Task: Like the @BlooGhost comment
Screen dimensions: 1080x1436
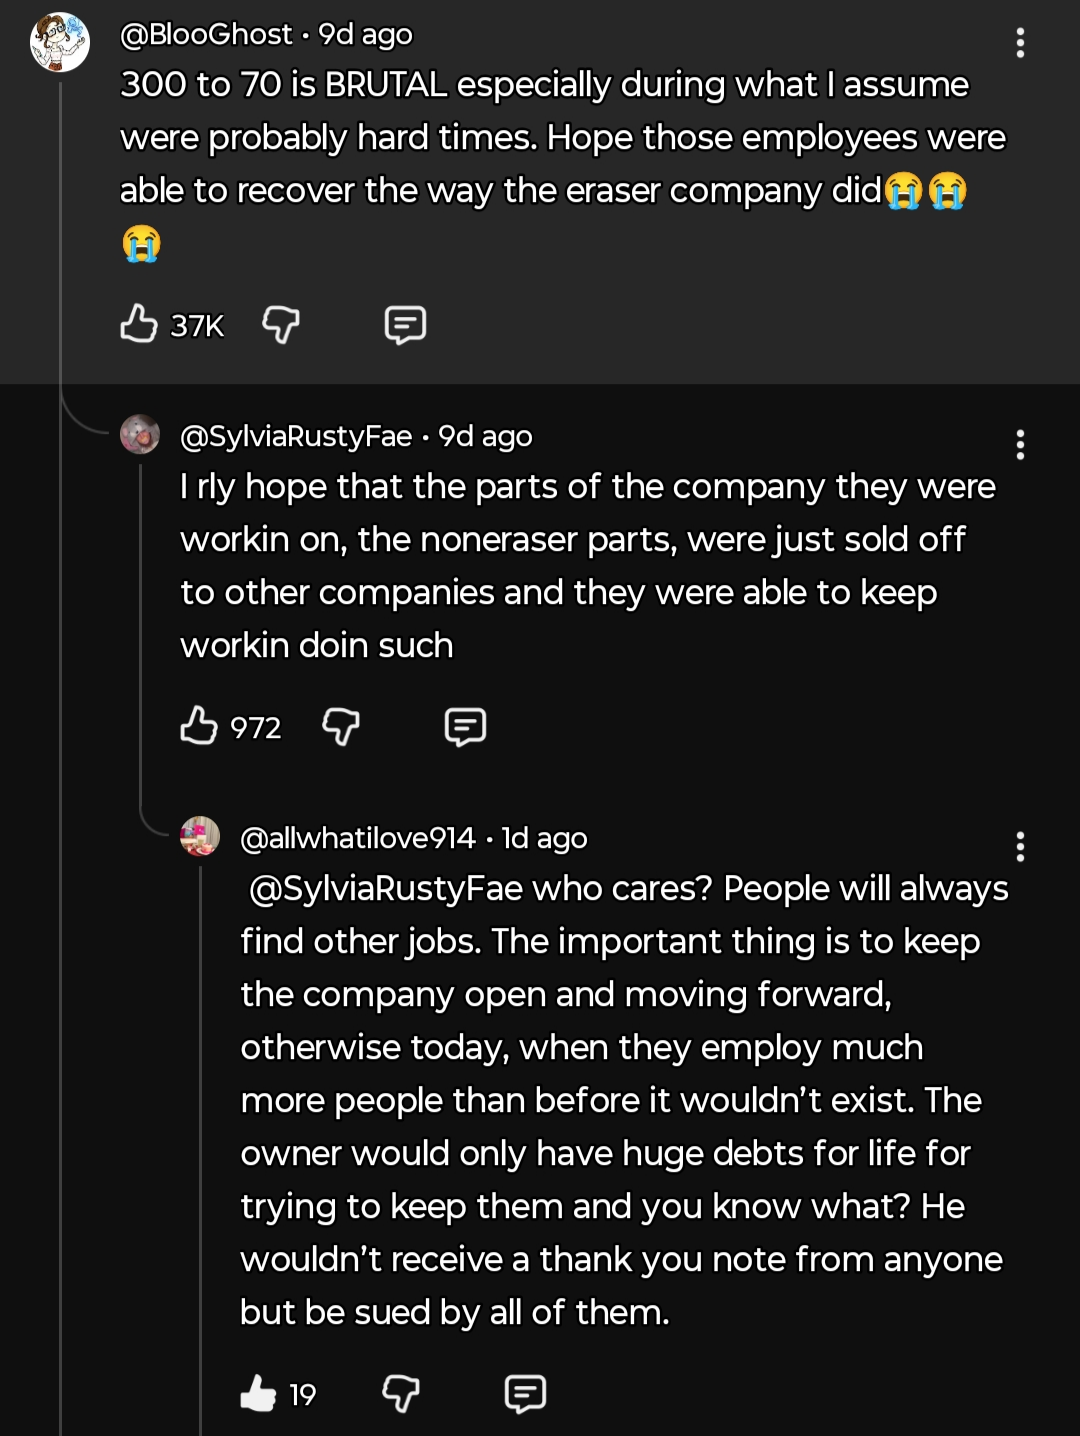Action: 139,324
